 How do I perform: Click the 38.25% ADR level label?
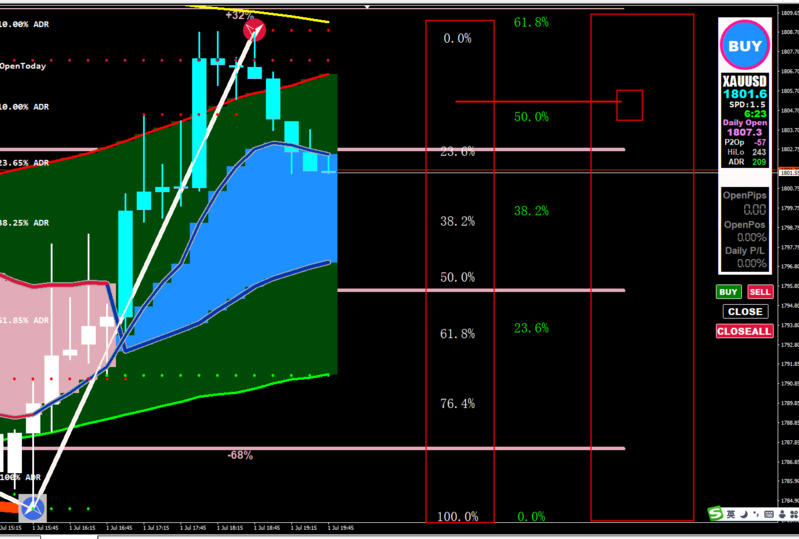(24, 223)
